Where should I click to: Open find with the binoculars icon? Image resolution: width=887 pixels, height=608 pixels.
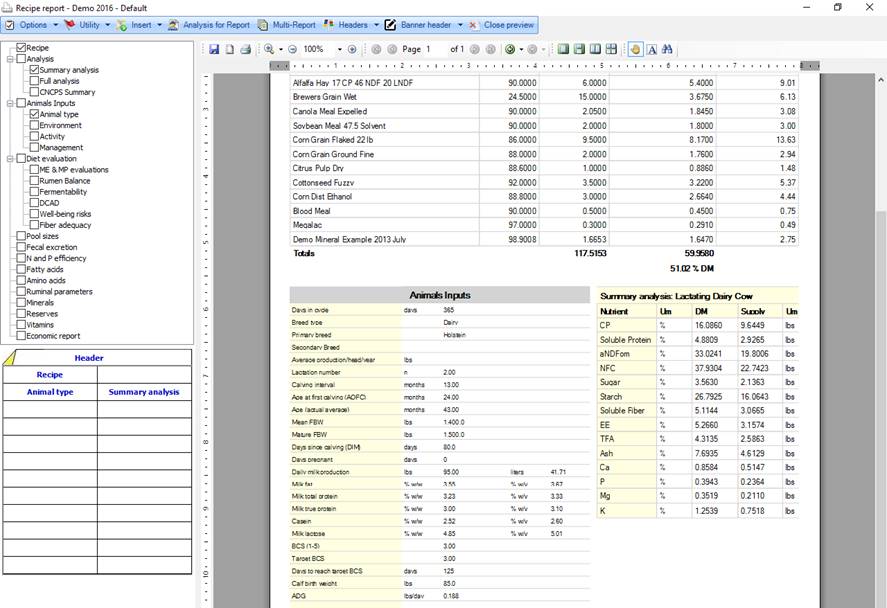(668, 49)
